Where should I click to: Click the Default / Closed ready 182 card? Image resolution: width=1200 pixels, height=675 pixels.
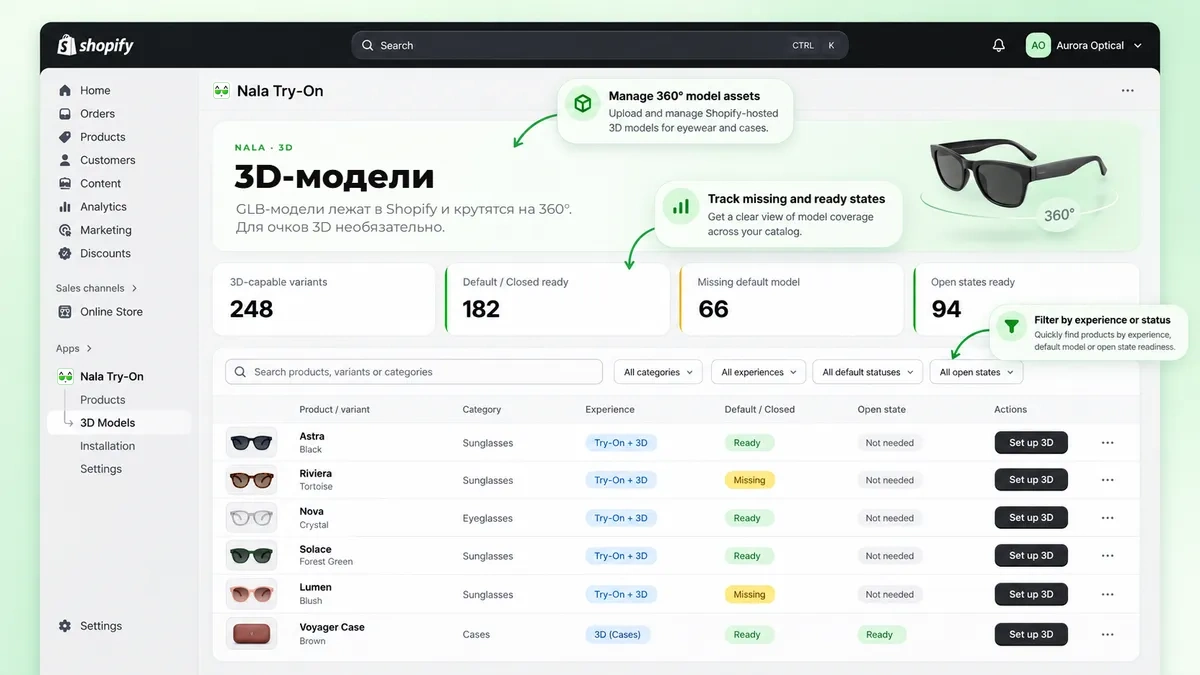tap(557, 299)
